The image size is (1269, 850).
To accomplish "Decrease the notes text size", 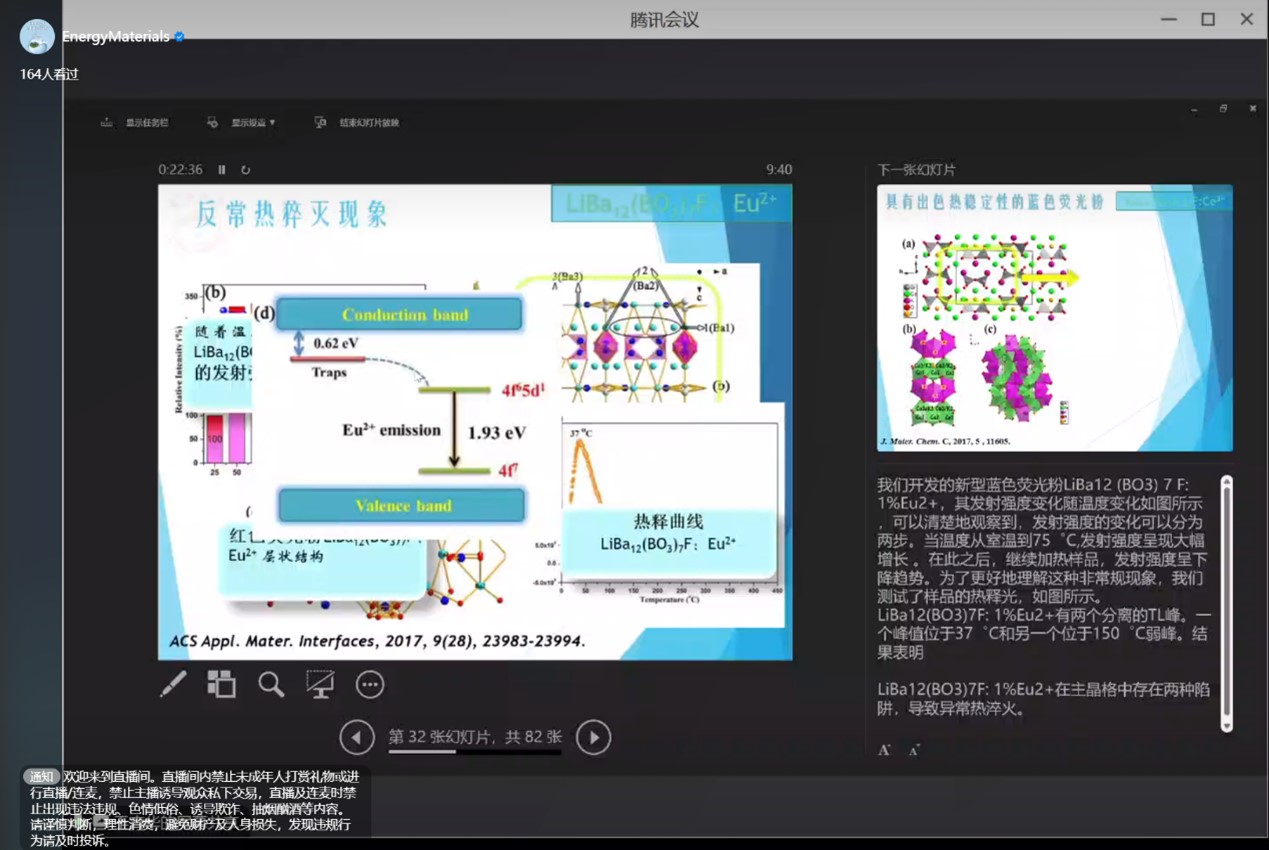I will [914, 750].
